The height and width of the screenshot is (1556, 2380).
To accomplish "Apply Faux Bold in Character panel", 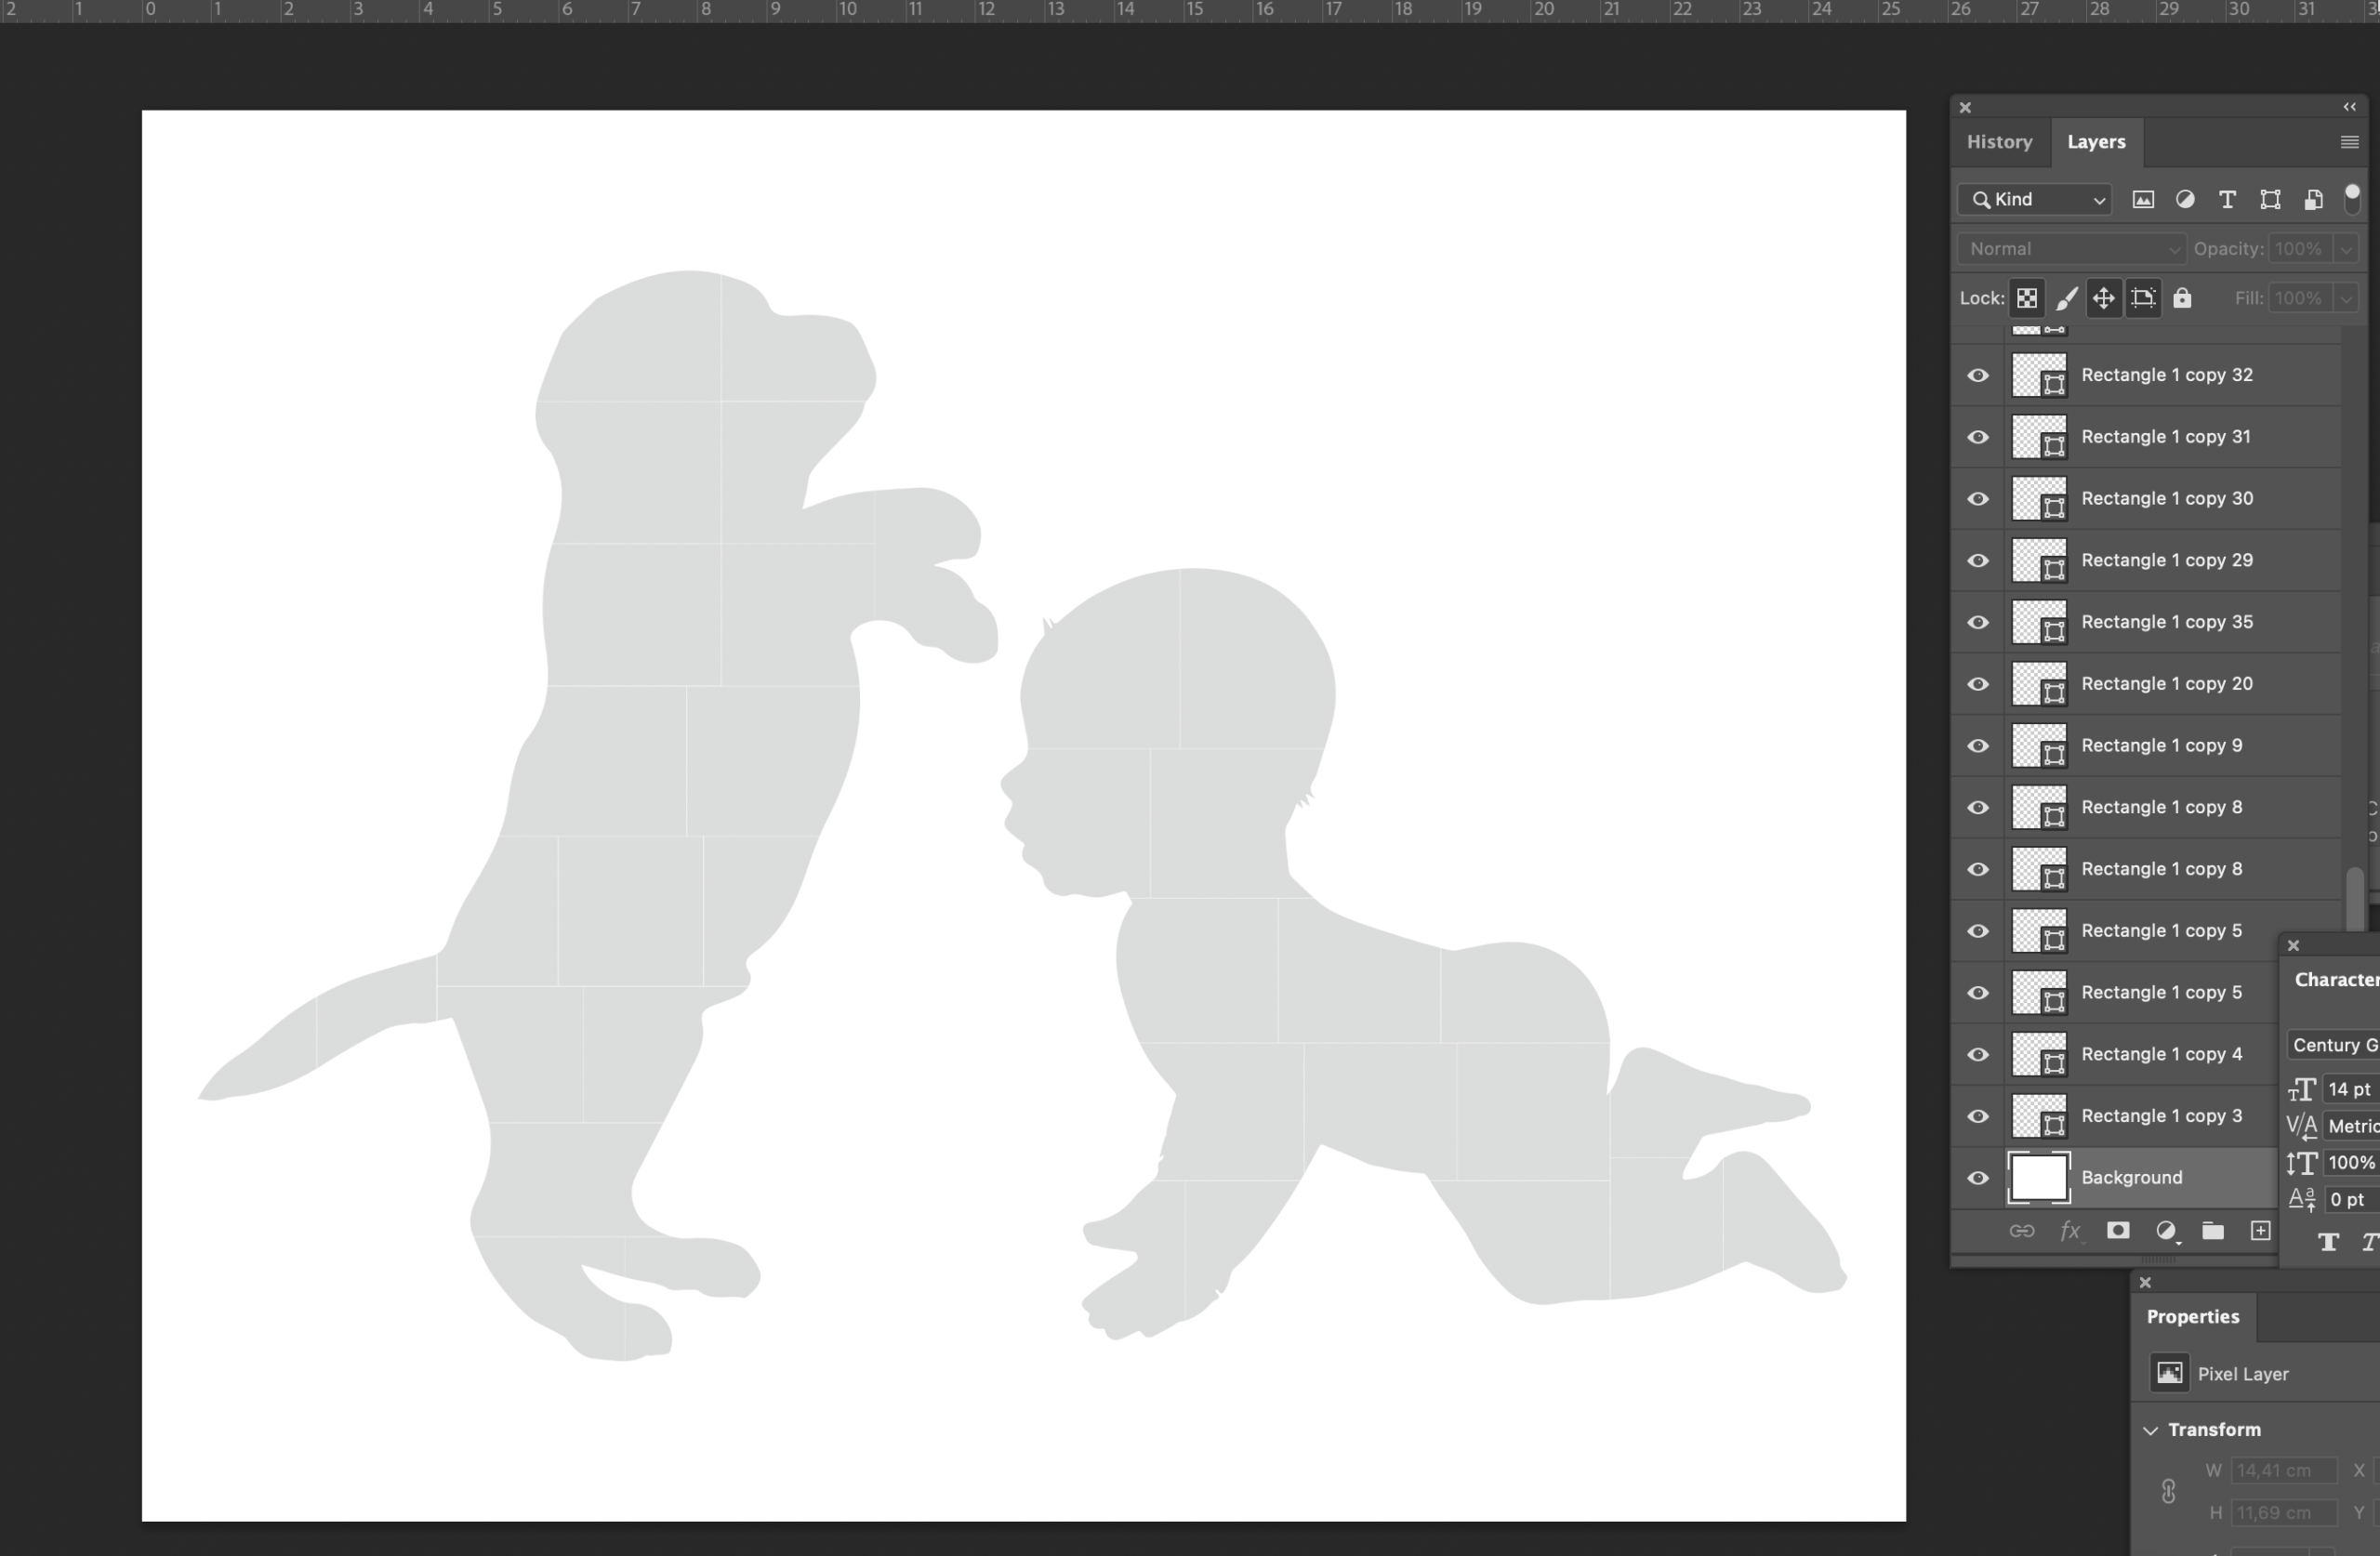I will (2328, 1242).
